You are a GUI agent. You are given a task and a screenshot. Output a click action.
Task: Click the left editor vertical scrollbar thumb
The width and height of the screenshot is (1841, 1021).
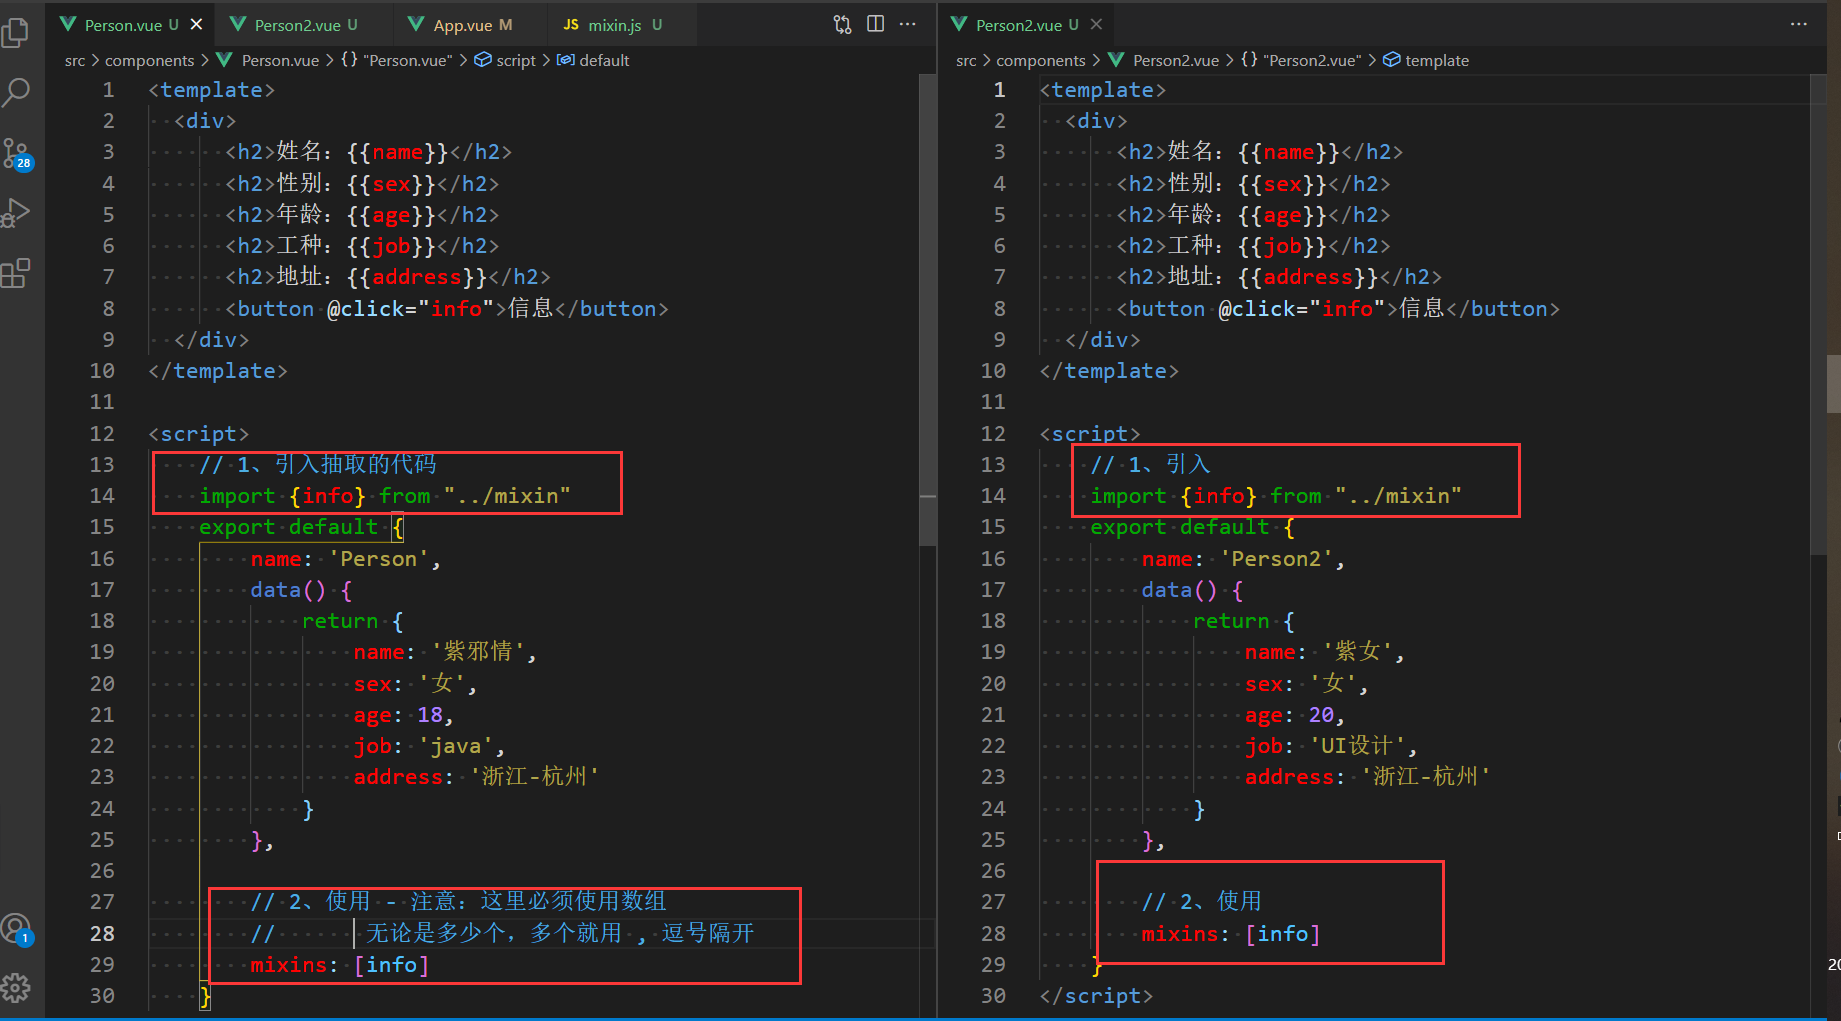927,310
